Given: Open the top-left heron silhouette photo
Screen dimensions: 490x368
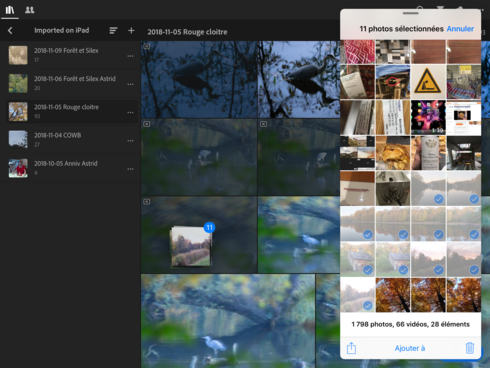Looking at the screenshot, I should click(199, 79).
